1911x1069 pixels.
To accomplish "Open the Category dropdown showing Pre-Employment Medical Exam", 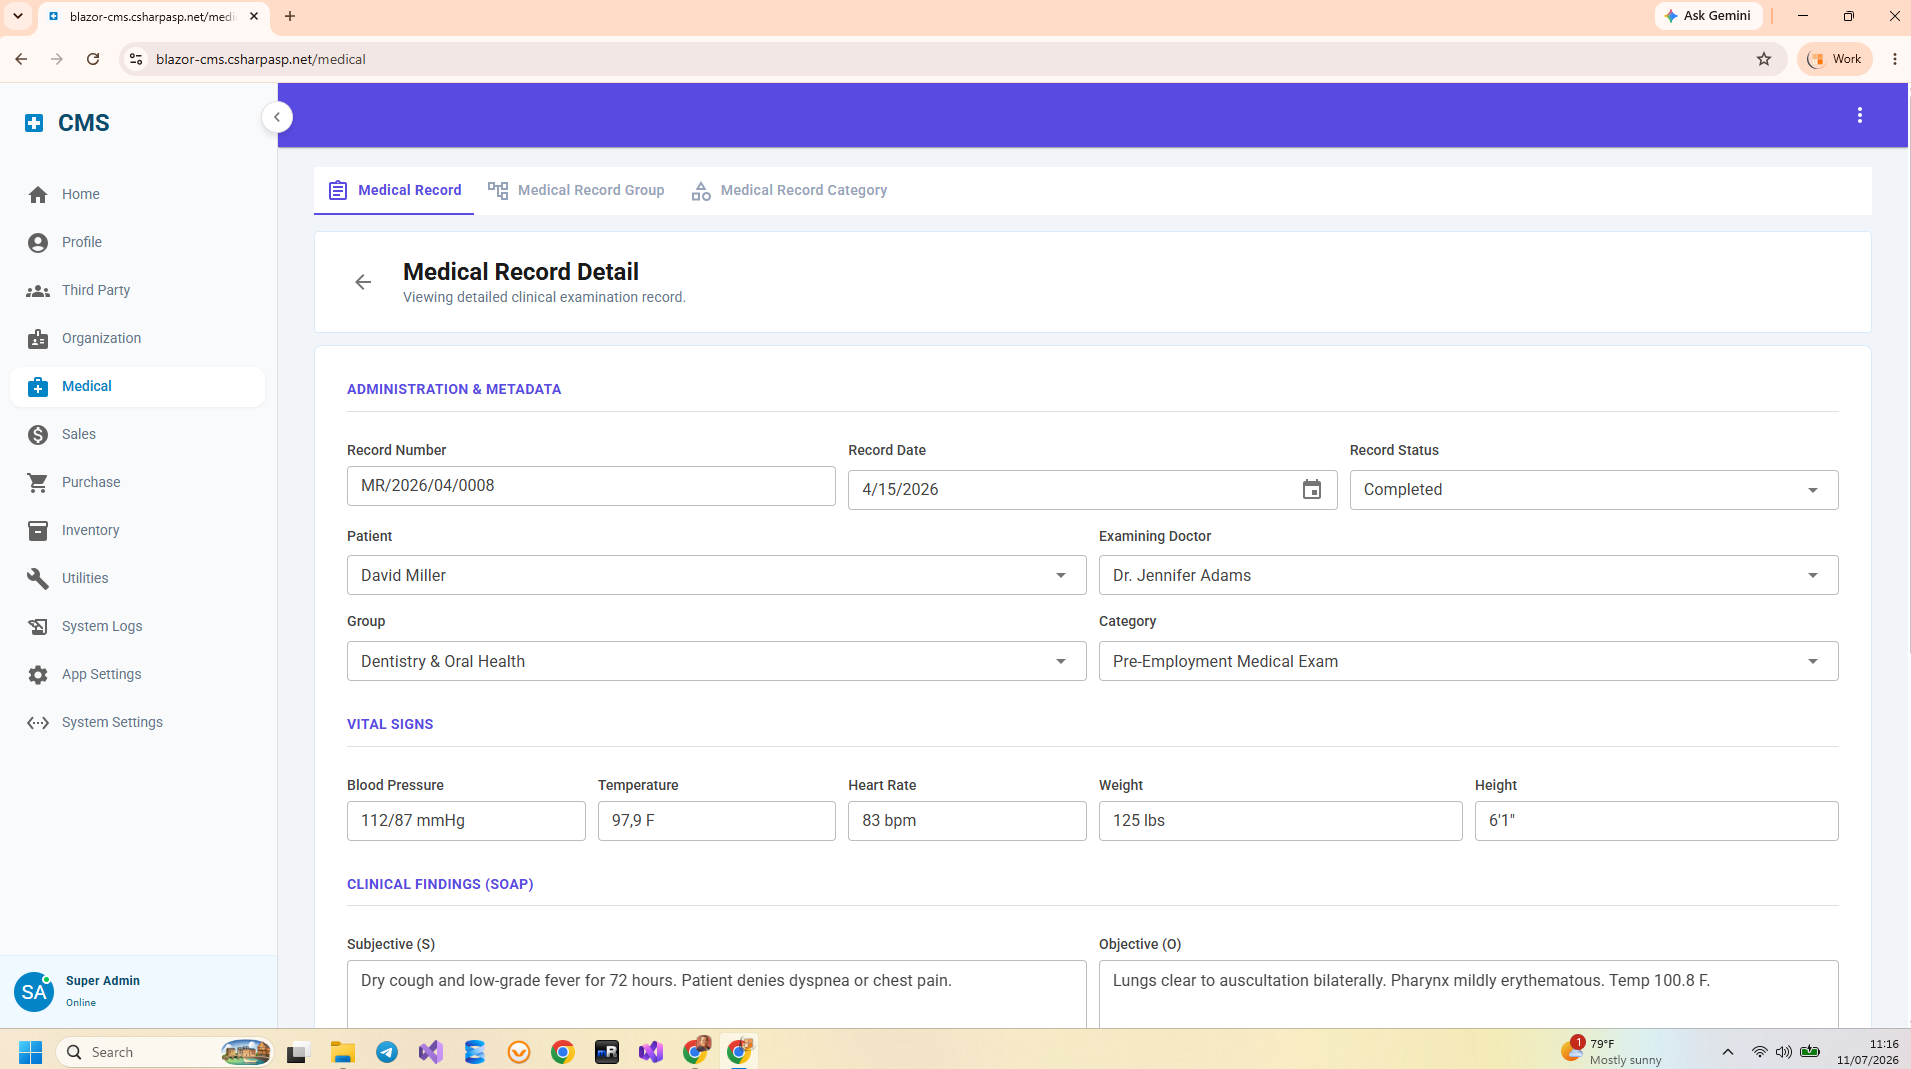I will (1468, 661).
